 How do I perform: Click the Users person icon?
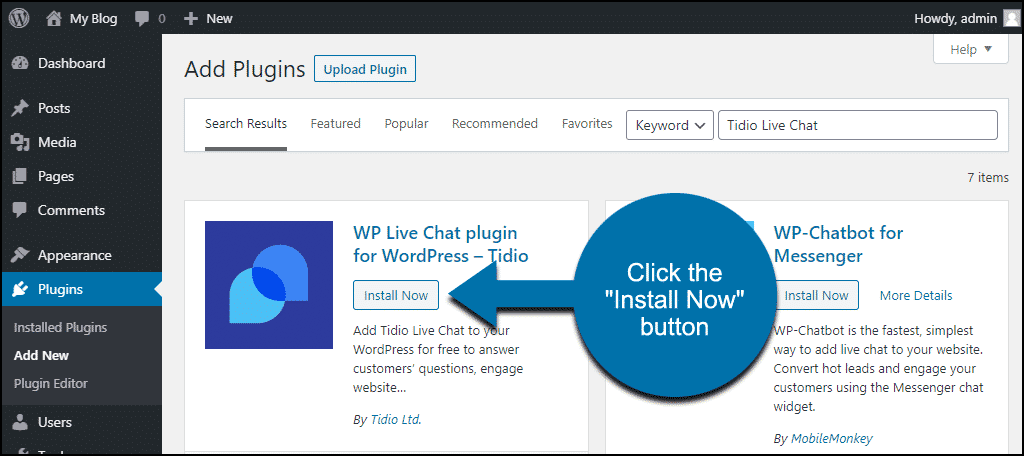pos(20,423)
